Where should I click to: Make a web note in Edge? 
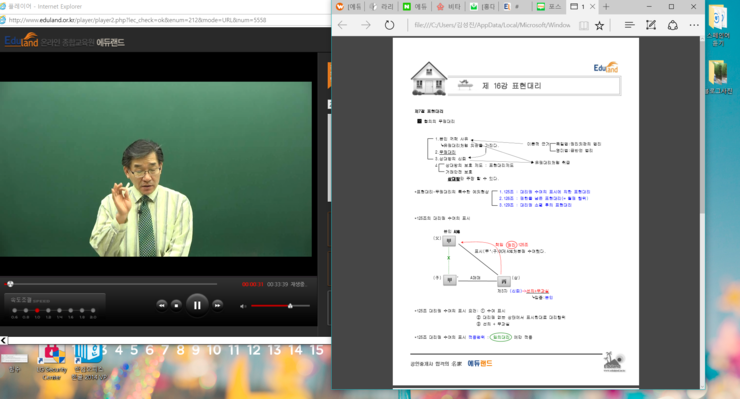click(651, 25)
